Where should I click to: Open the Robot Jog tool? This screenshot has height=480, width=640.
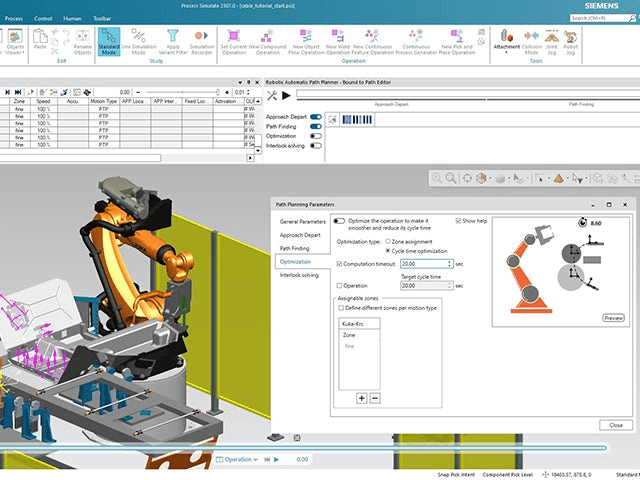tap(570, 42)
